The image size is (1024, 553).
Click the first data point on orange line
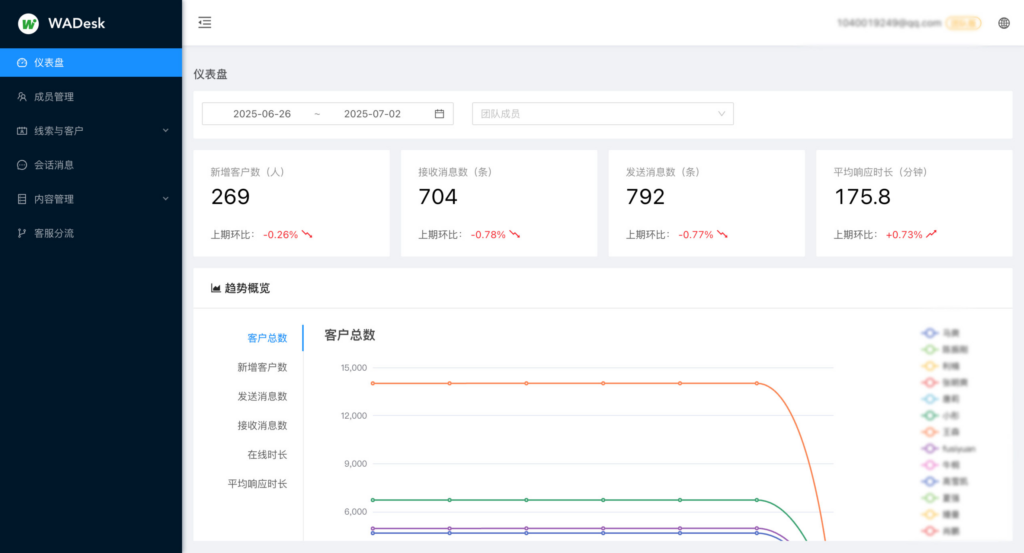(373, 383)
